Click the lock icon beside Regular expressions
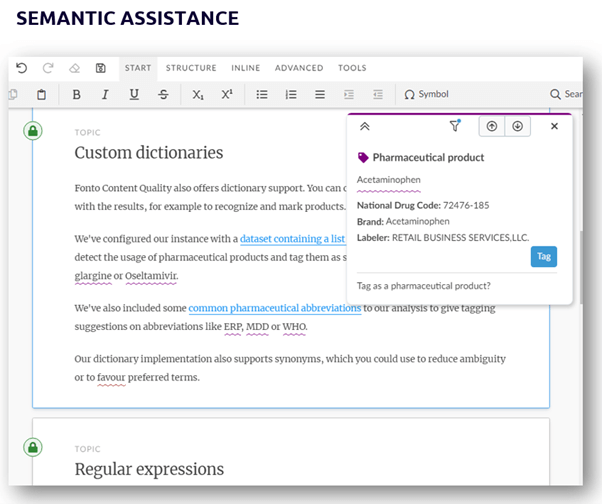Viewport: 602px width, 504px height. click(x=33, y=447)
